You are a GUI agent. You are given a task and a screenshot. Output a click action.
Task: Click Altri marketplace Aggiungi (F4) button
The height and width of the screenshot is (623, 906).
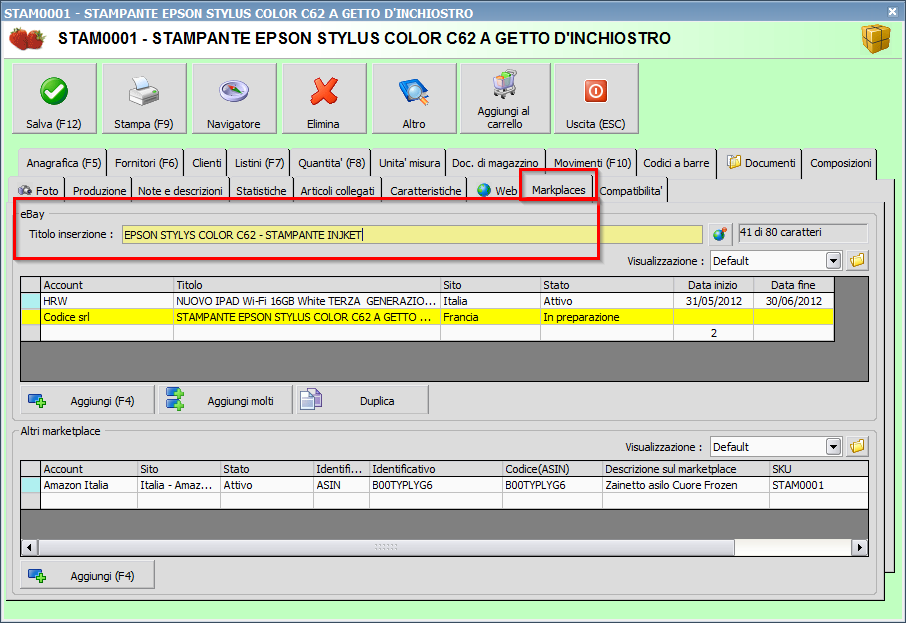(x=87, y=576)
